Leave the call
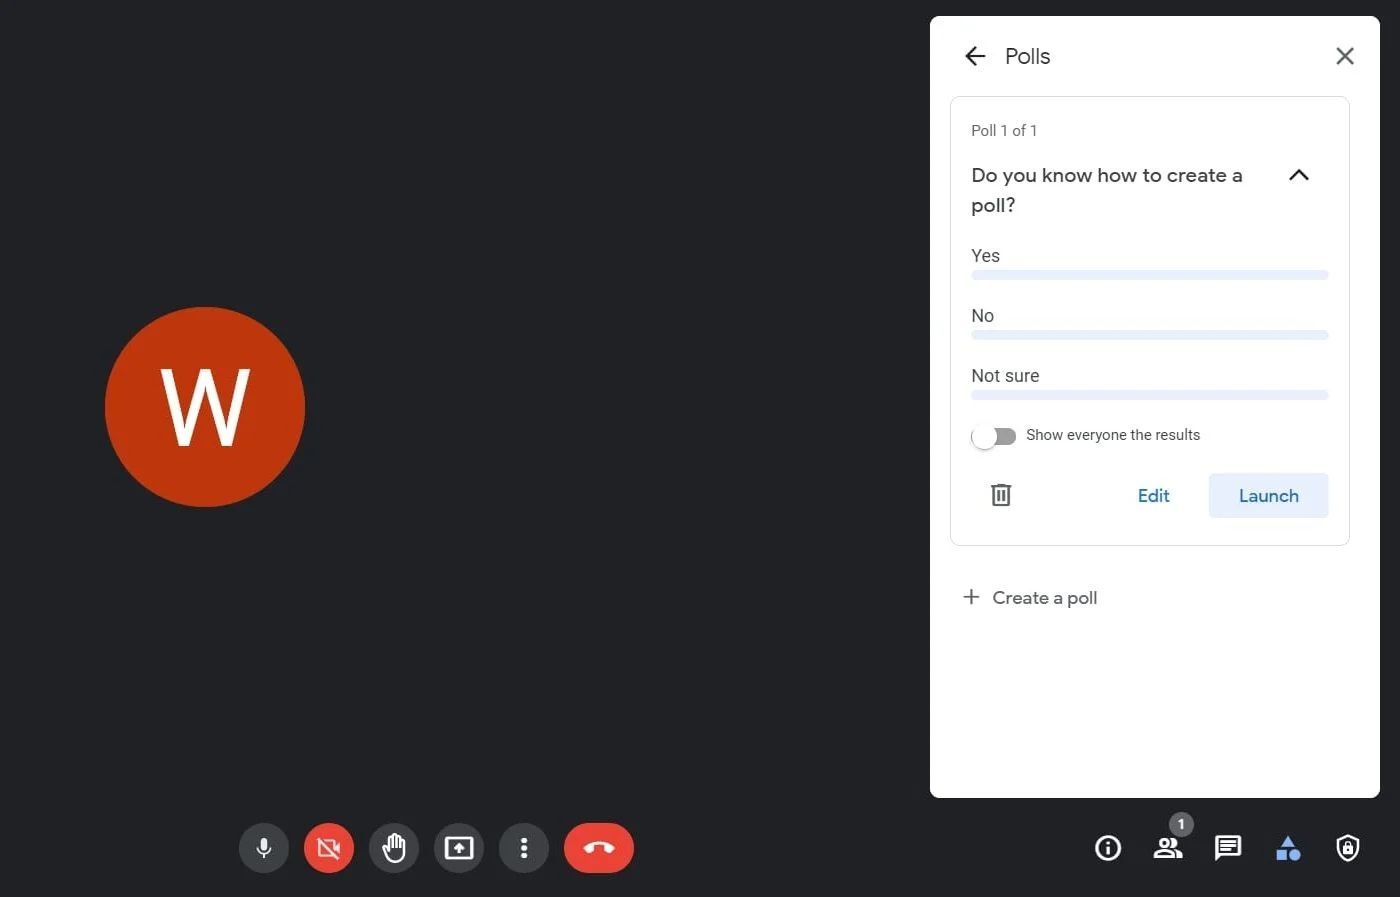1400x897 pixels. coord(598,847)
